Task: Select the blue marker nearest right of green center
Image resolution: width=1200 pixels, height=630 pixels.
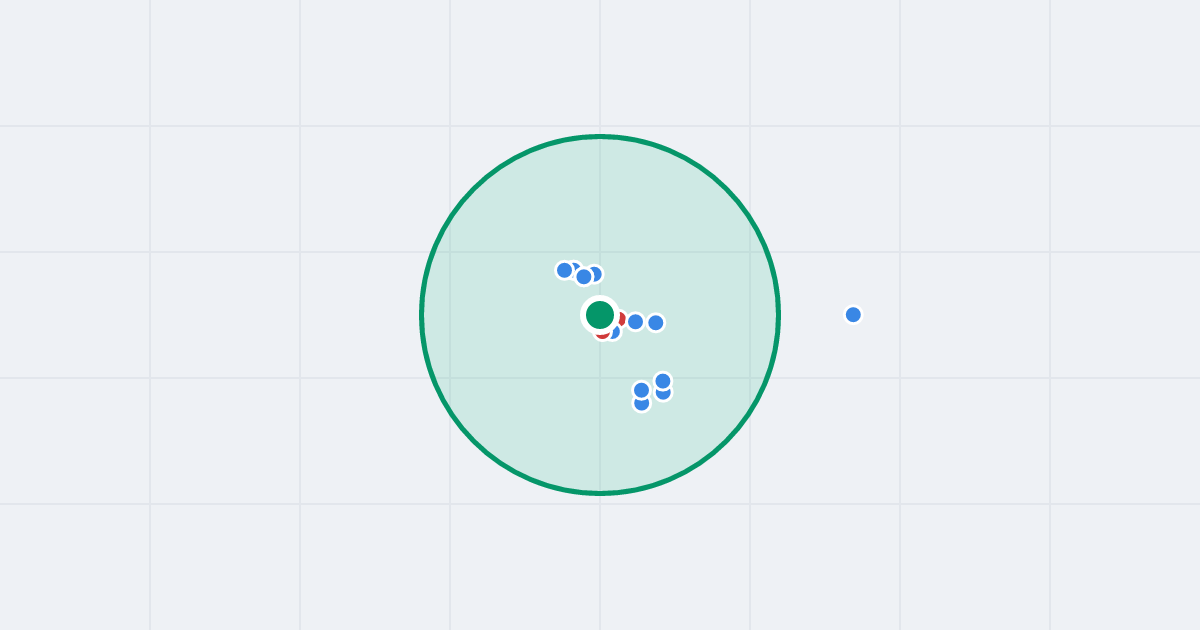Action: [x=635, y=322]
